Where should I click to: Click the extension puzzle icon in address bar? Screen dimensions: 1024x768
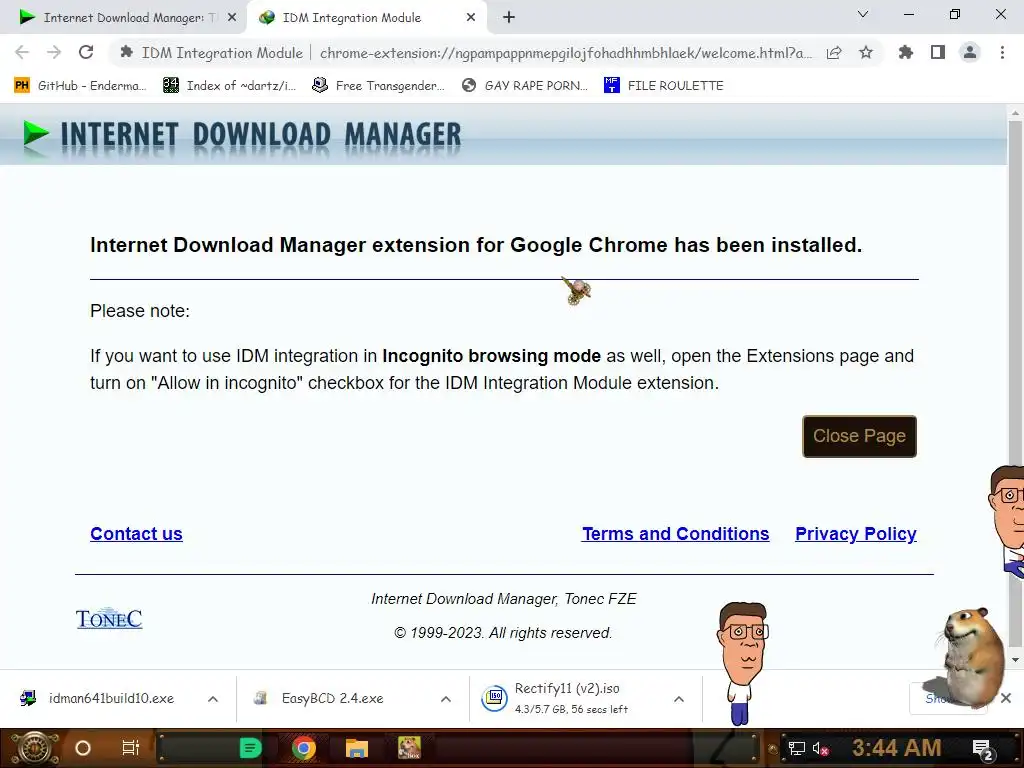click(x=127, y=52)
